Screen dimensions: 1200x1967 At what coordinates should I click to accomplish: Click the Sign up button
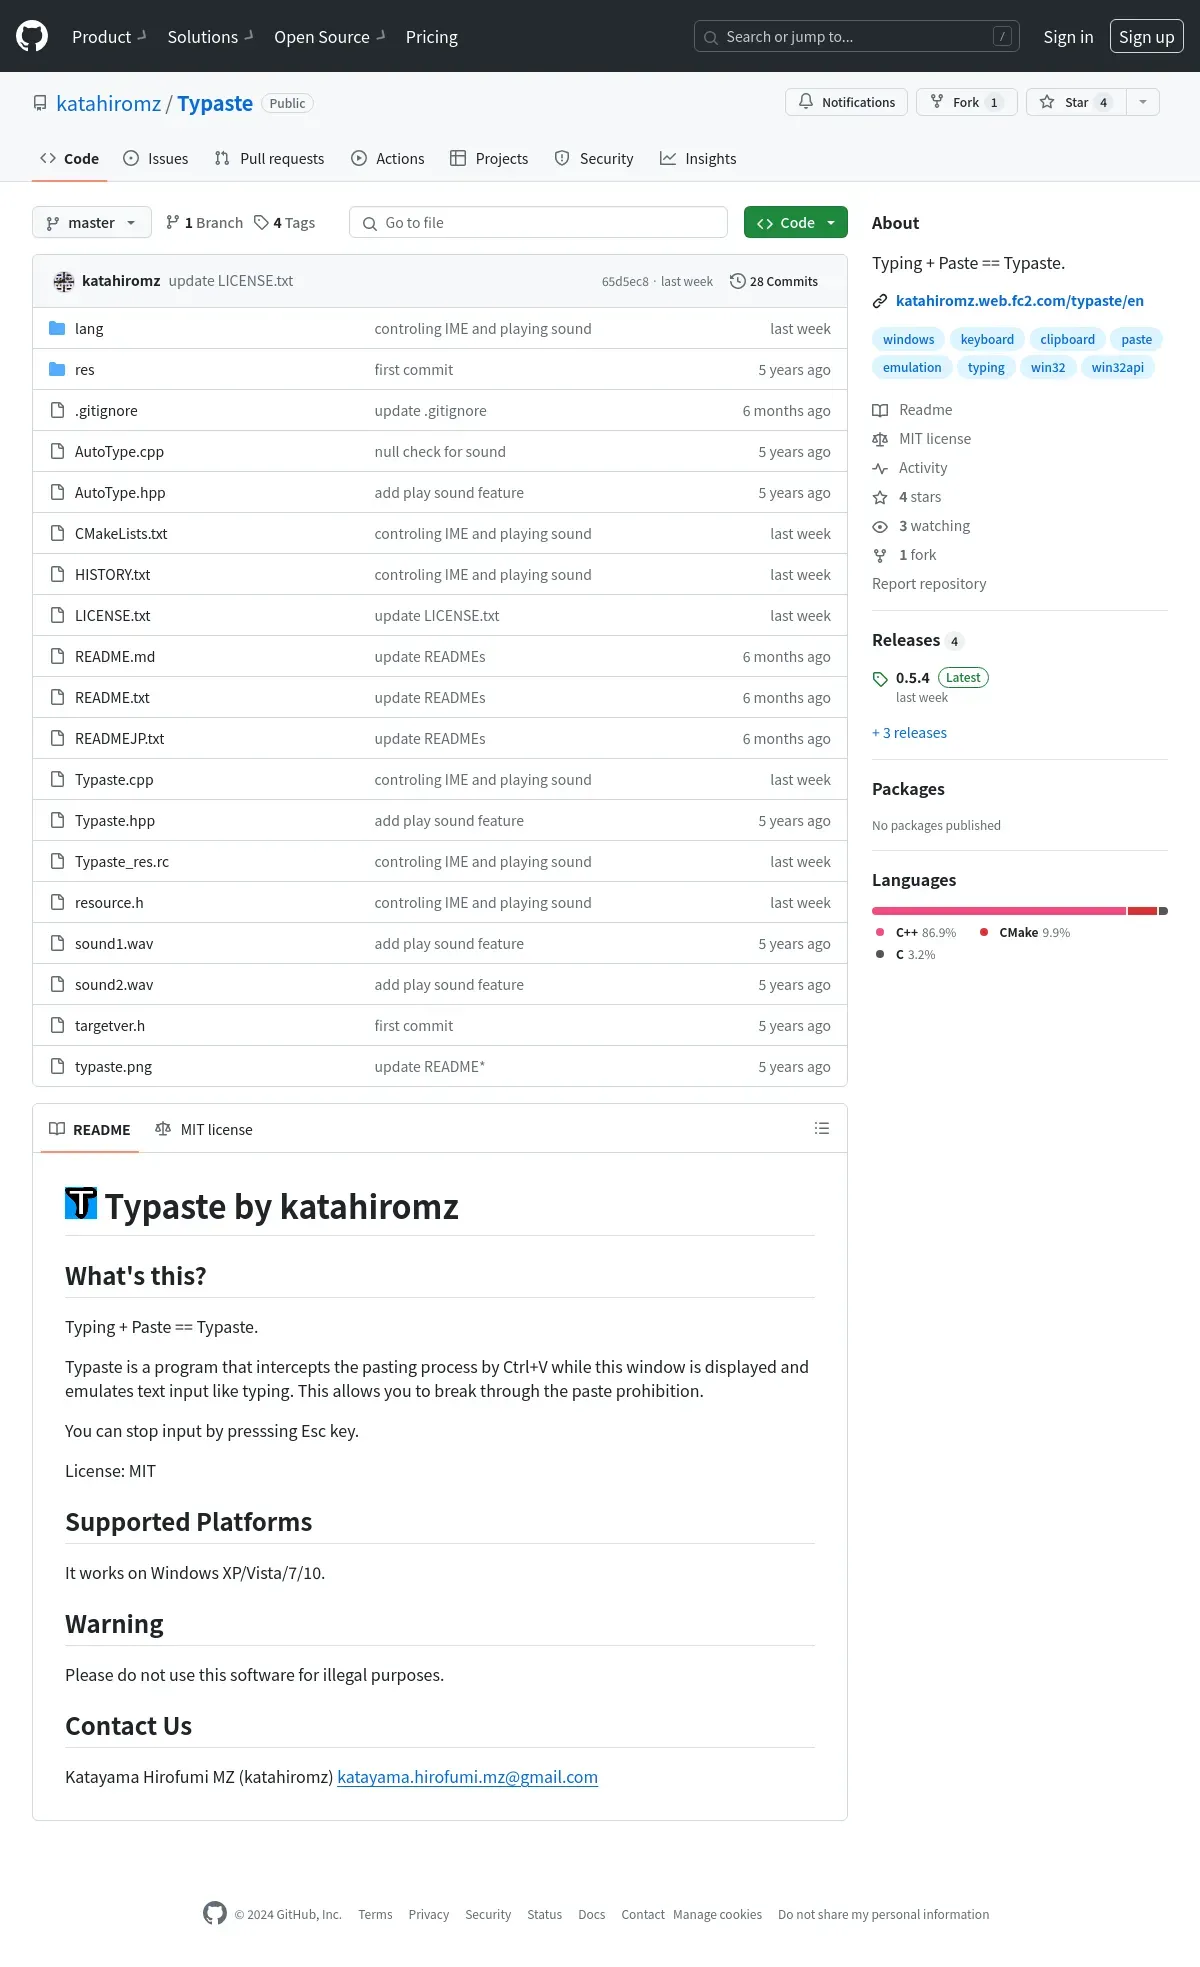[x=1146, y=37]
